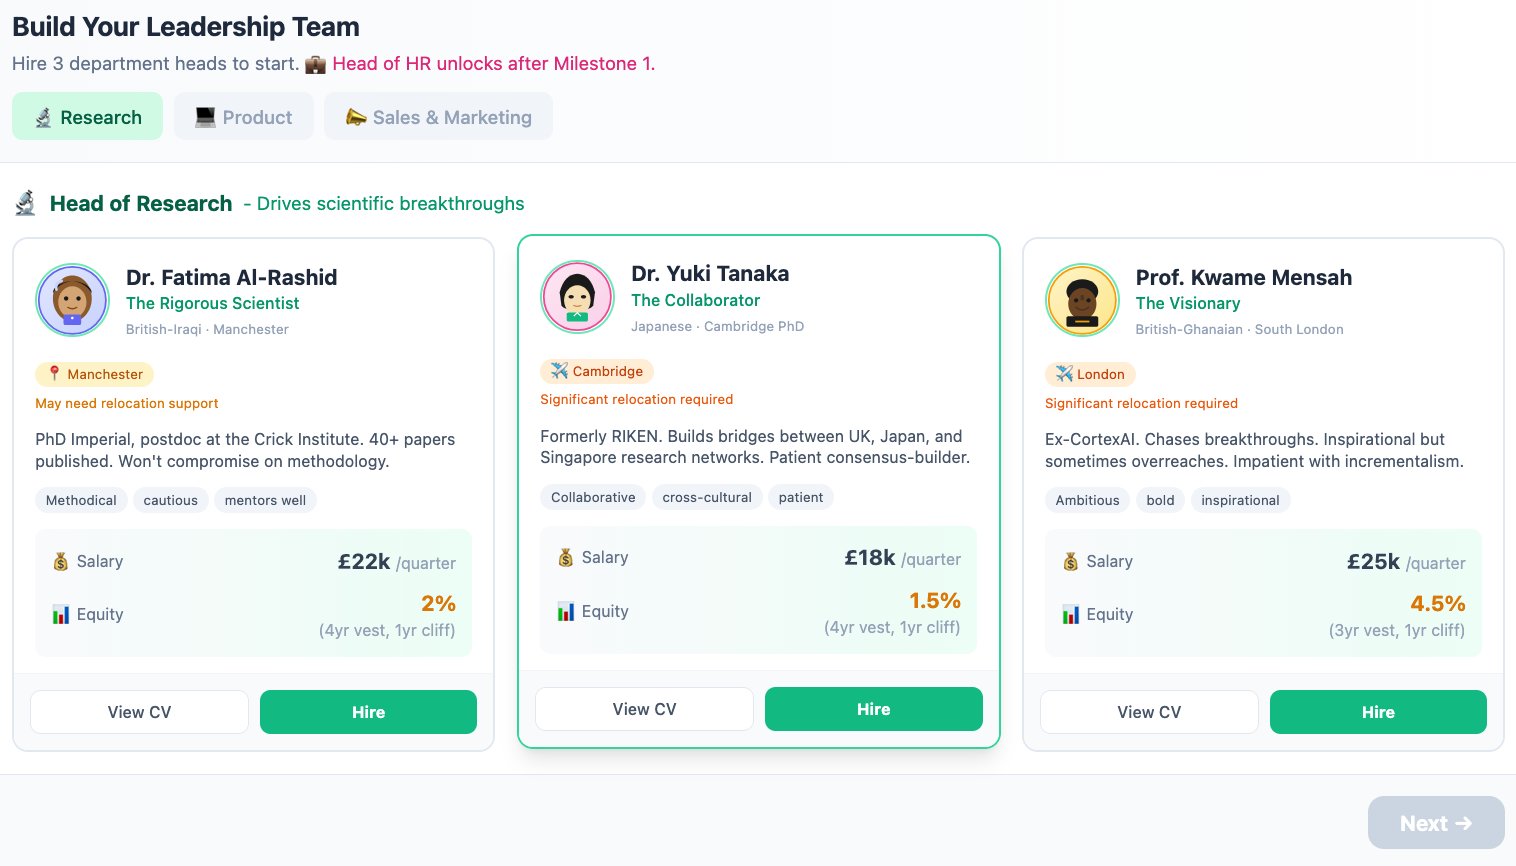Open the Sales & Marketing tab
The width and height of the screenshot is (1516, 866).
coord(438,117)
